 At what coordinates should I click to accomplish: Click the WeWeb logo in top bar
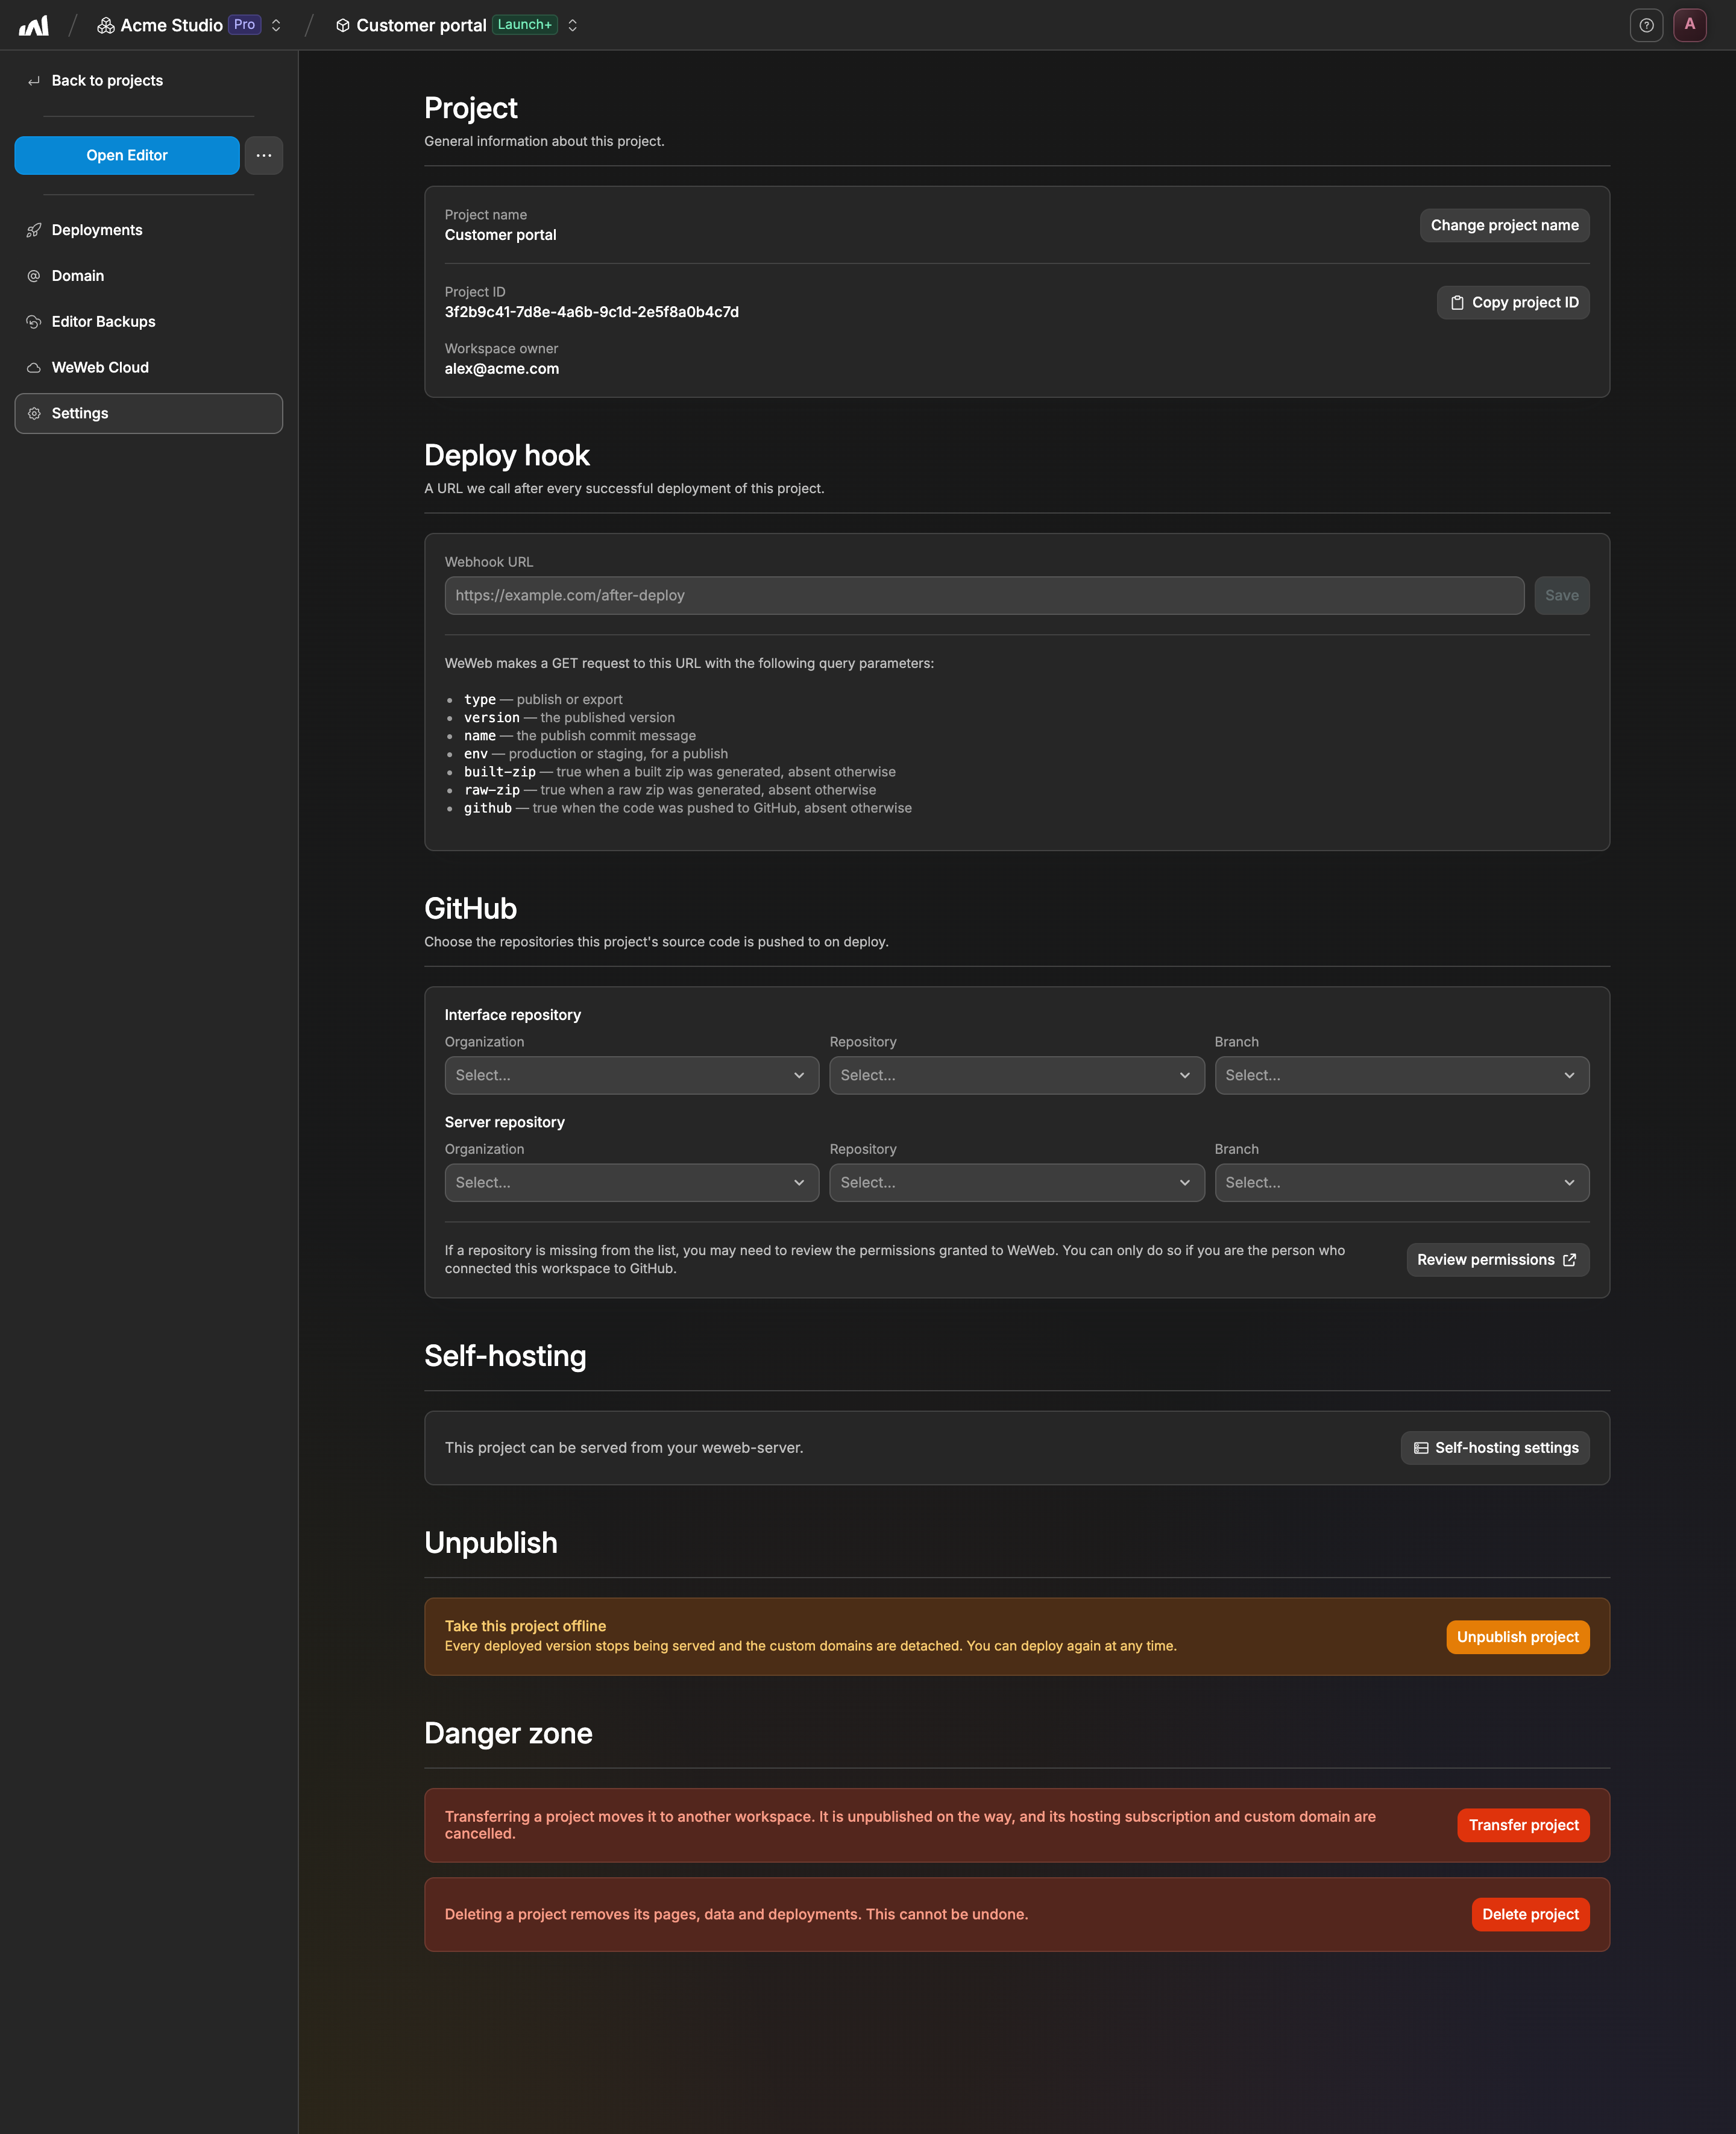[x=34, y=25]
